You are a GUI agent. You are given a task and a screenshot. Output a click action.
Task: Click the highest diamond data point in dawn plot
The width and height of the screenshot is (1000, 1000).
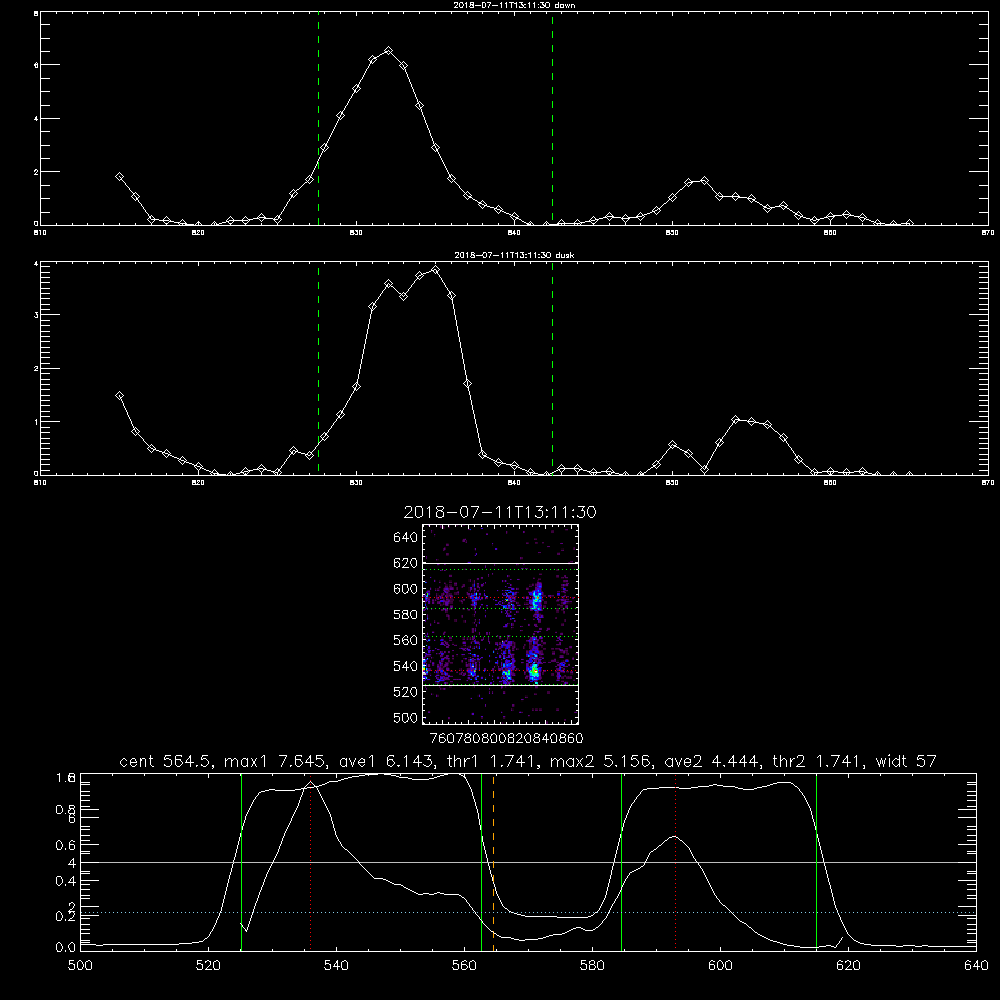tap(388, 50)
